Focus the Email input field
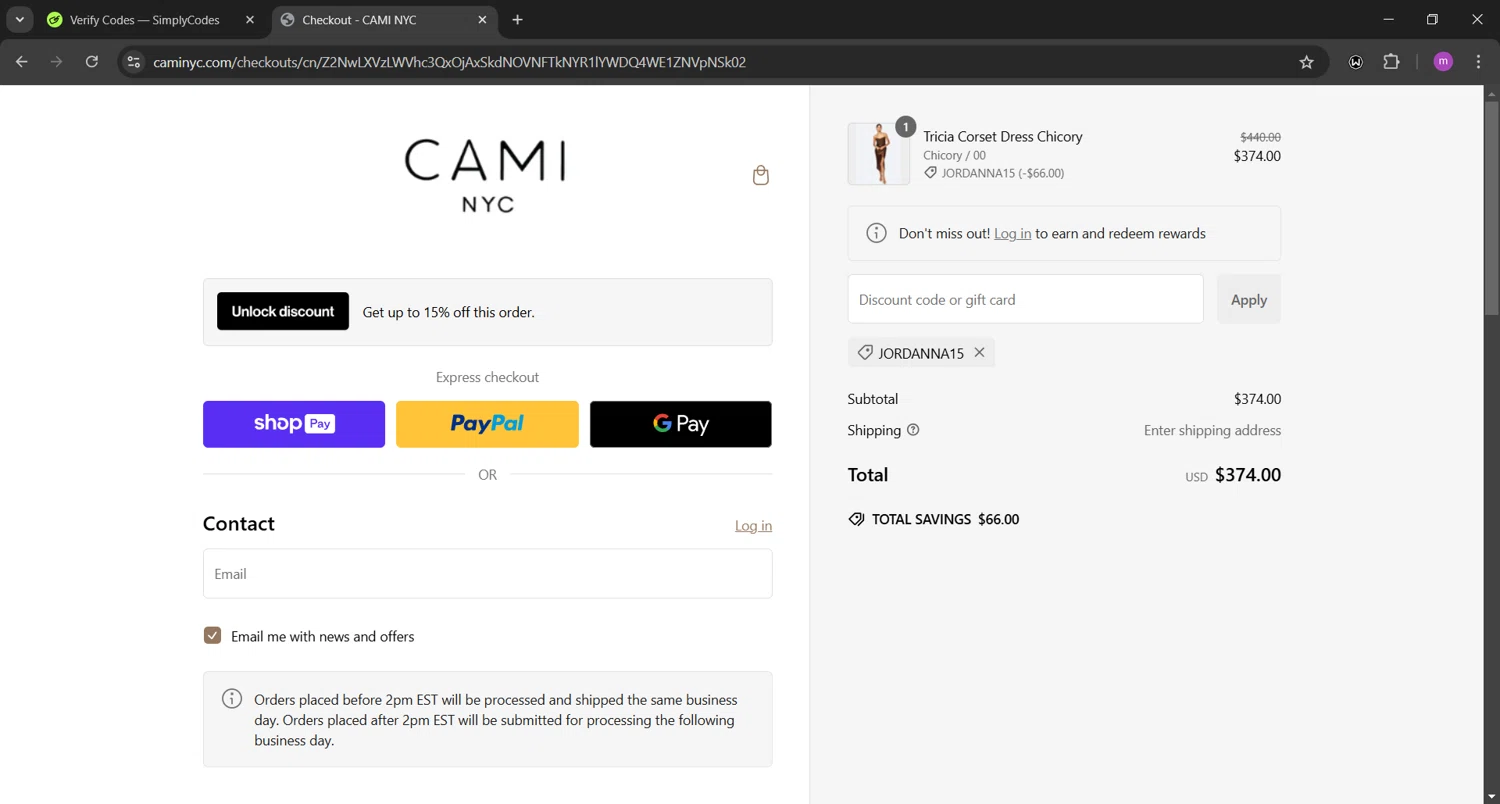This screenshot has width=1500, height=804. point(487,574)
